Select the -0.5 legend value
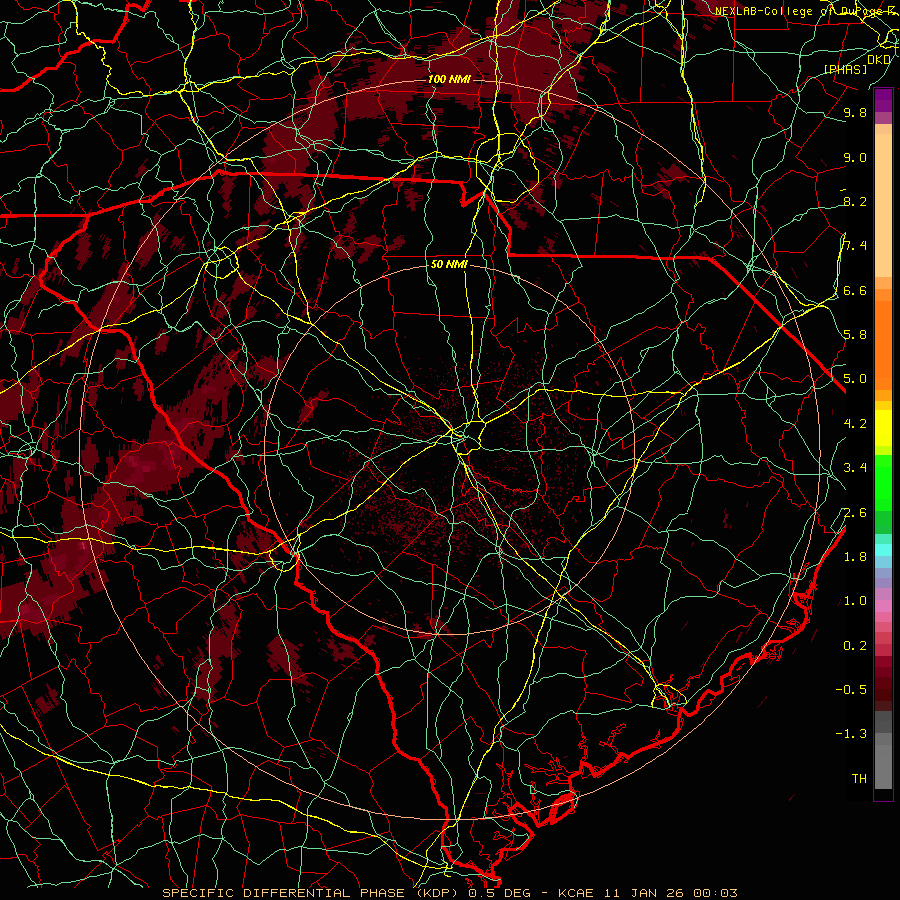The width and height of the screenshot is (900, 900). pos(851,689)
